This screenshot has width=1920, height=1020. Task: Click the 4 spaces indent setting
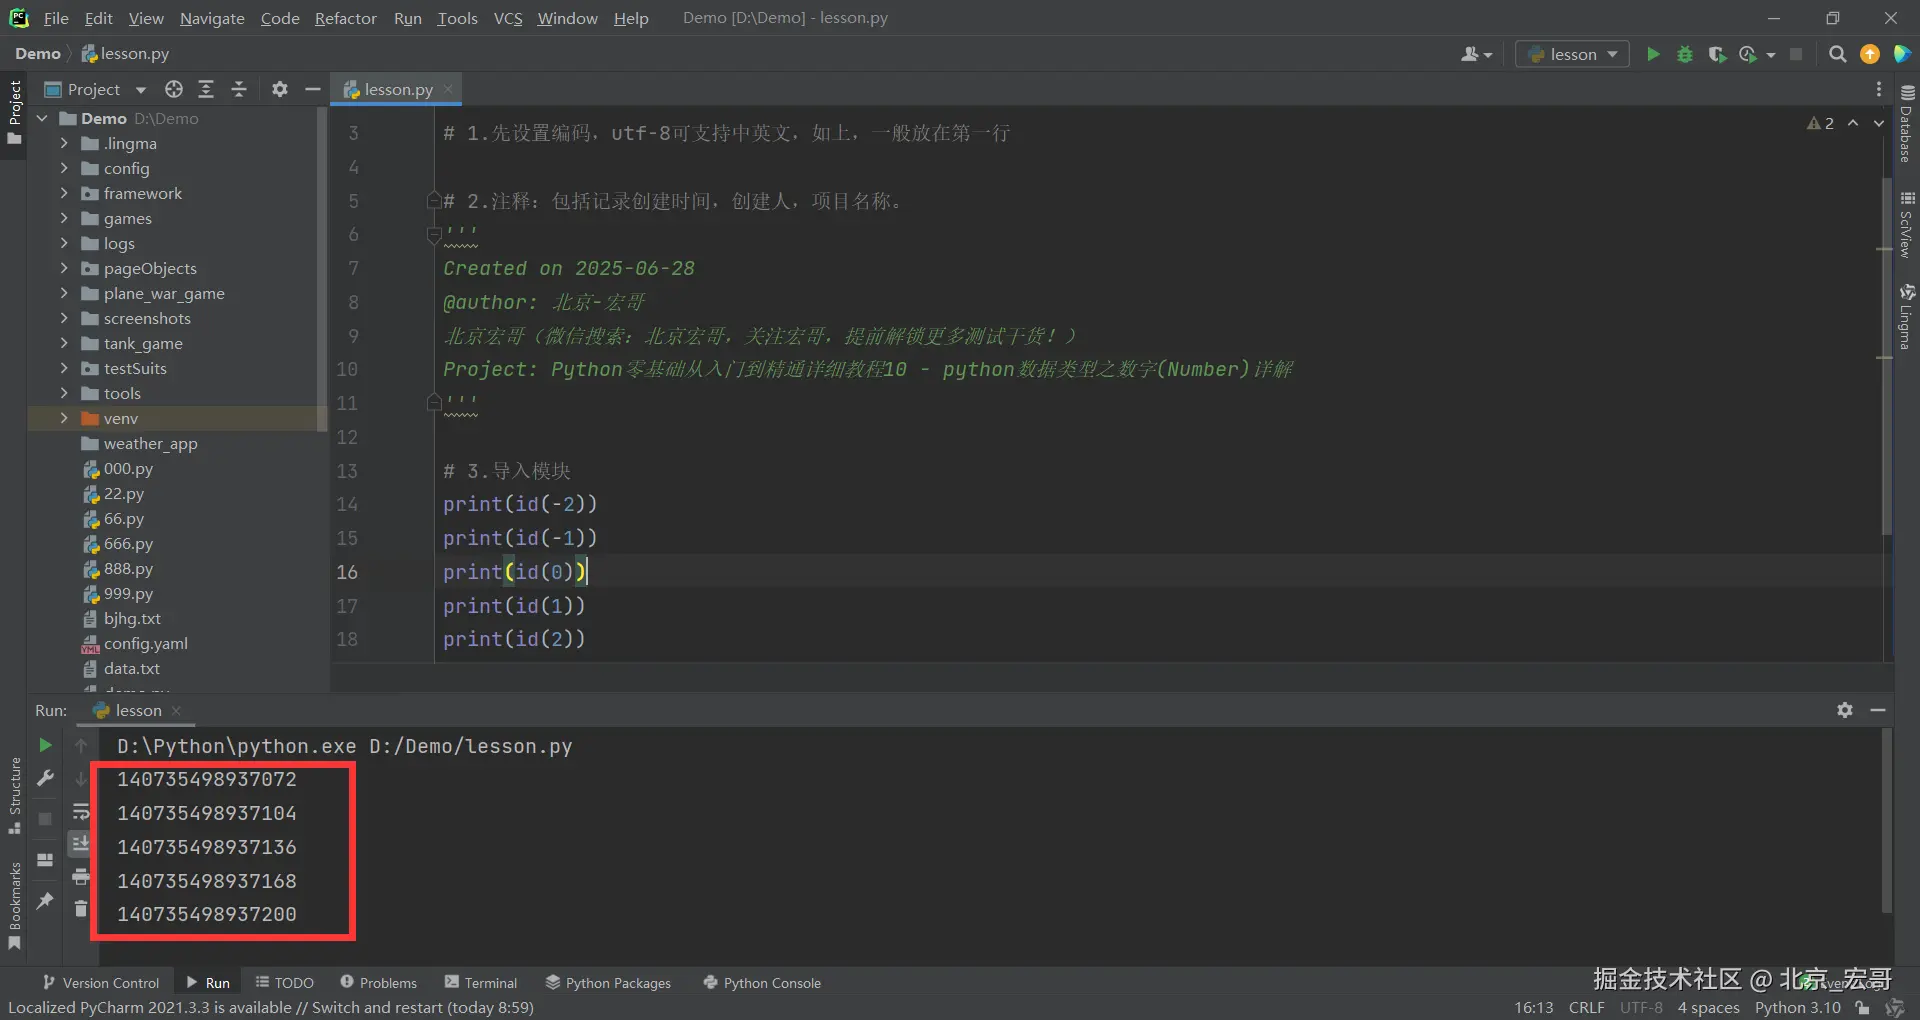point(1708,1008)
